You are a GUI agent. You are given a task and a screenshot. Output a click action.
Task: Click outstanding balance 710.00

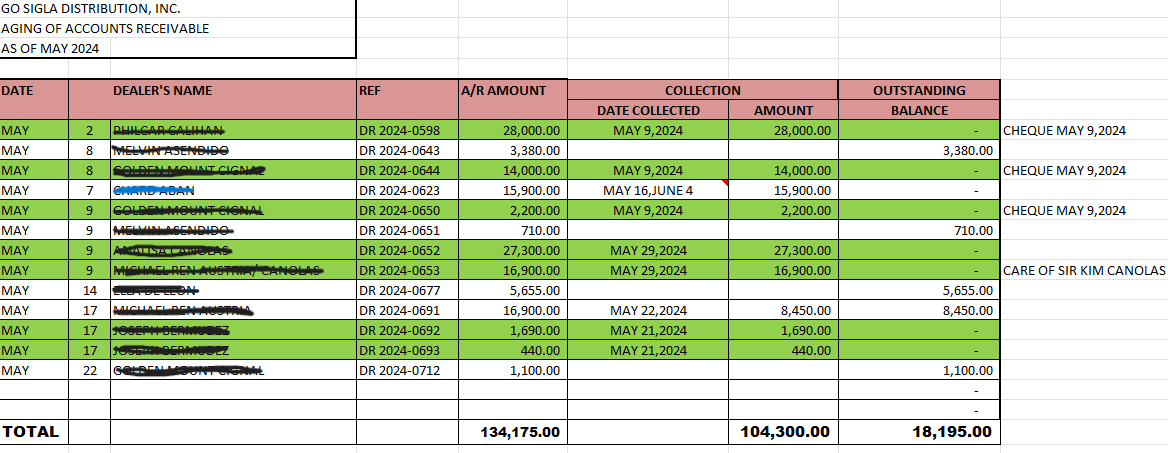pos(919,230)
